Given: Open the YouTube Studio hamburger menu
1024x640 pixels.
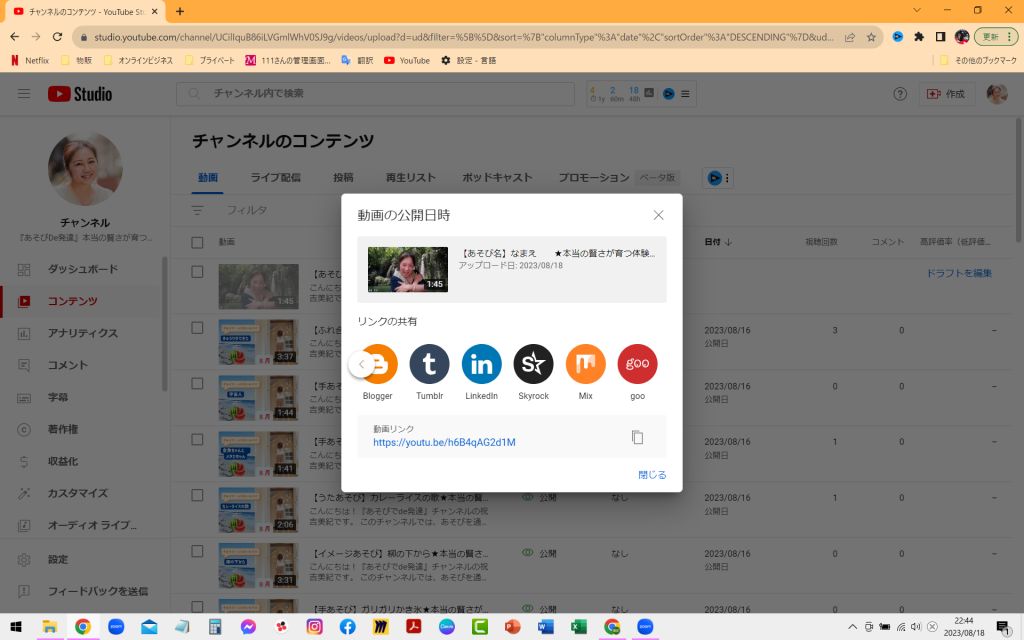Looking at the screenshot, I should (24, 93).
